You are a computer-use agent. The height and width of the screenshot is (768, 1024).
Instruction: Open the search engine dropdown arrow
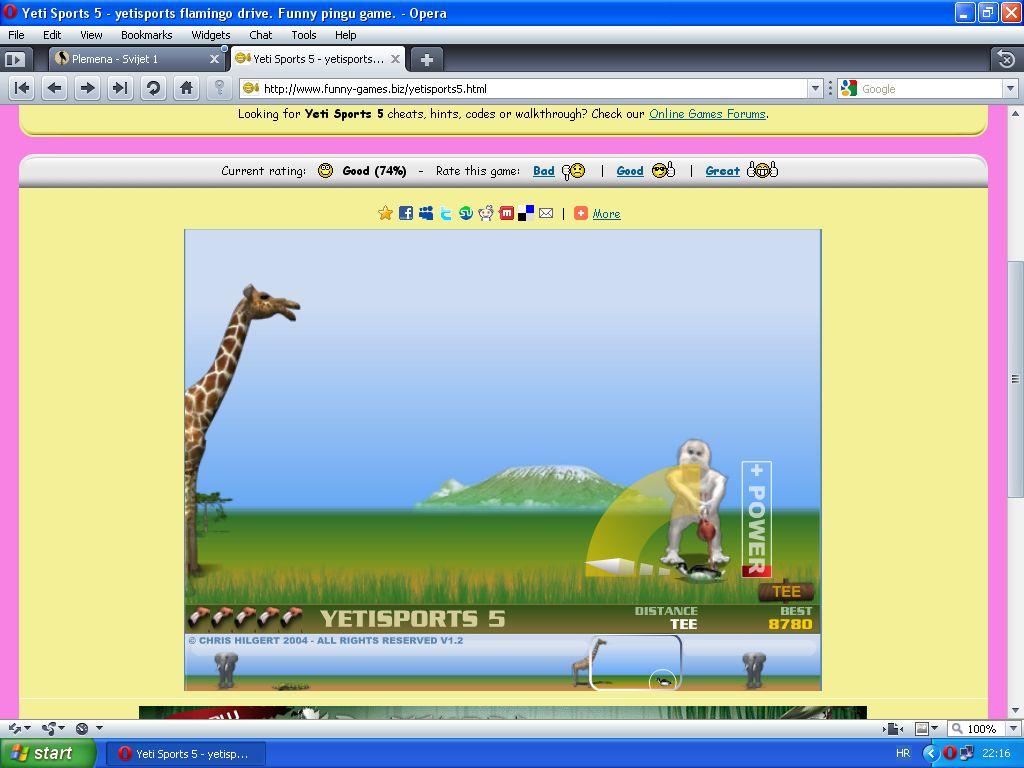(1010, 88)
